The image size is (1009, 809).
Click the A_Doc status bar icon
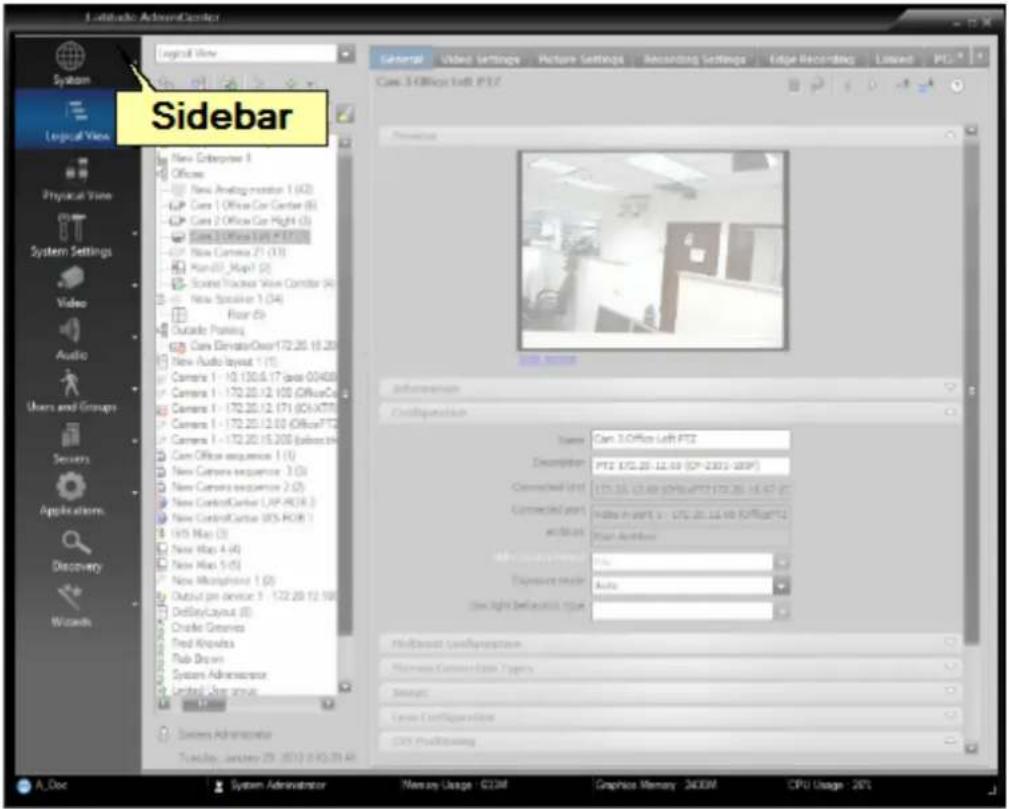point(24,785)
